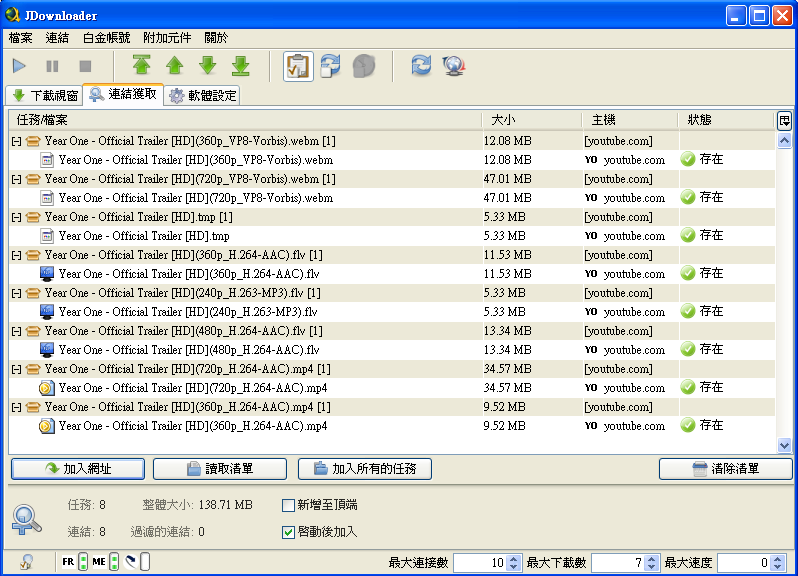
Task: Click the move-up green arrow icon
Action: coord(175,66)
